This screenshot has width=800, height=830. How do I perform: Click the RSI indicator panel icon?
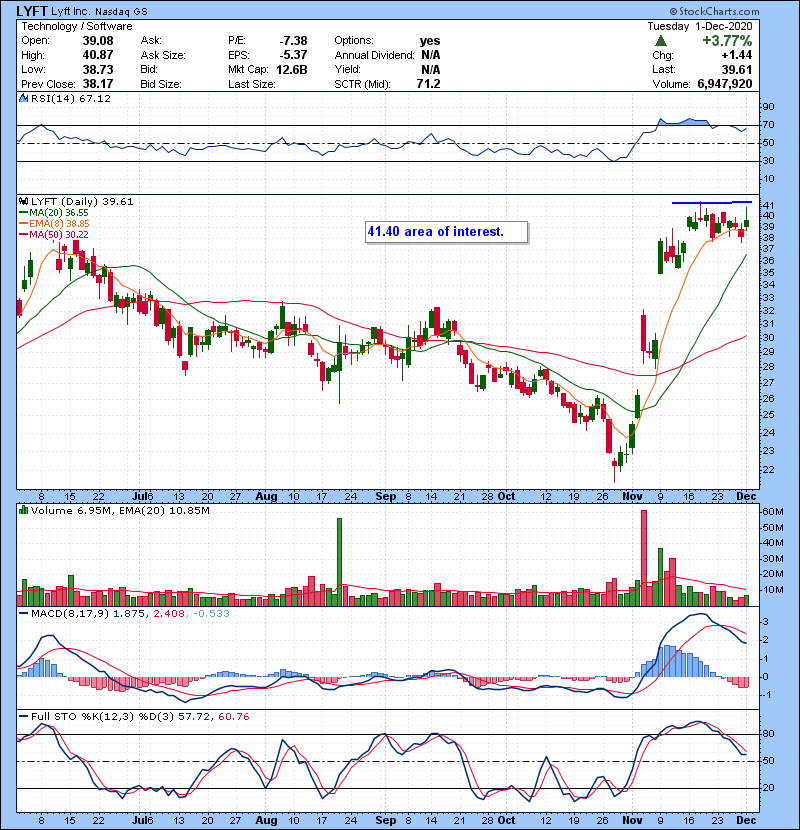[x=23, y=98]
